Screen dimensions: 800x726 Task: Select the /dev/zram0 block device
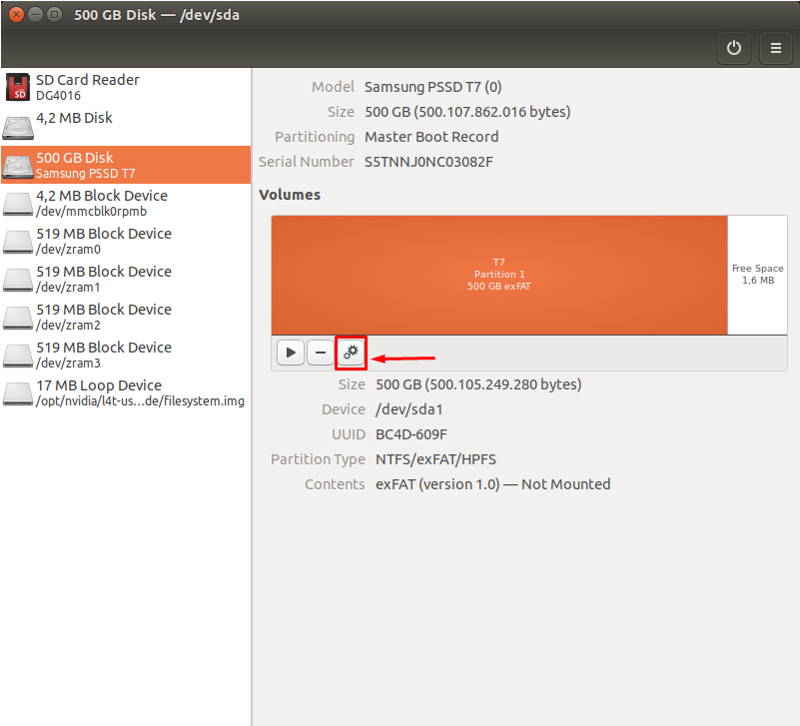[126, 241]
